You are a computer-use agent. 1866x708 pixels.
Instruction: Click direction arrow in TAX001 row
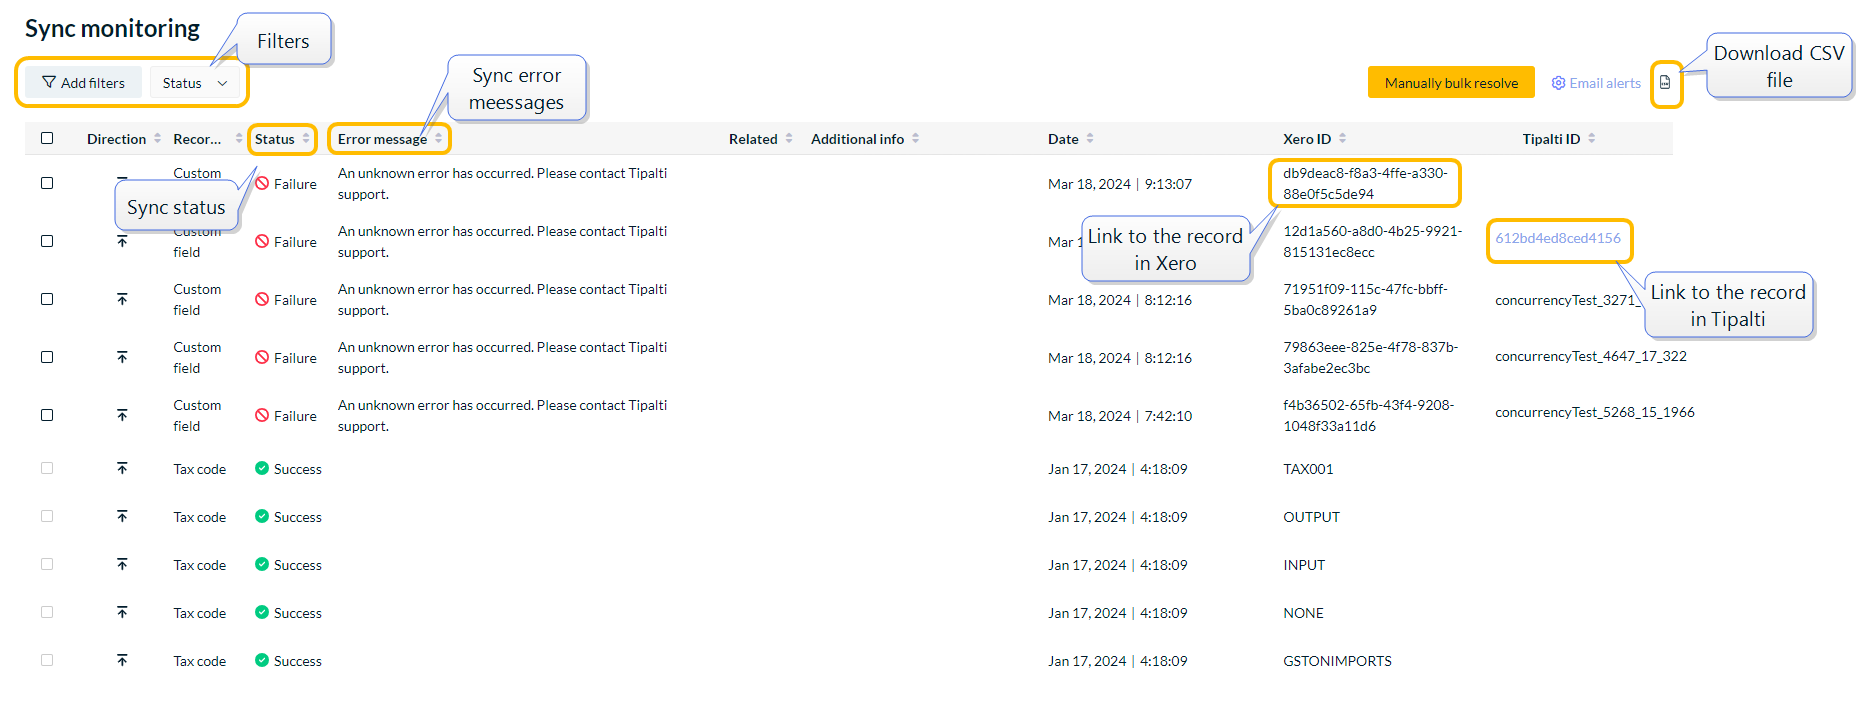coord(122,468)
